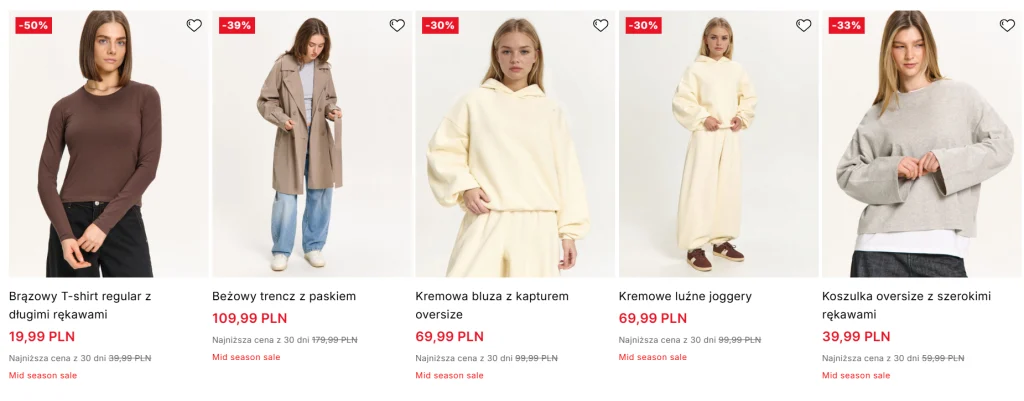Add beige trench coat to wishlist
This screenshot has width=1024, height=401.
point(397,26)
